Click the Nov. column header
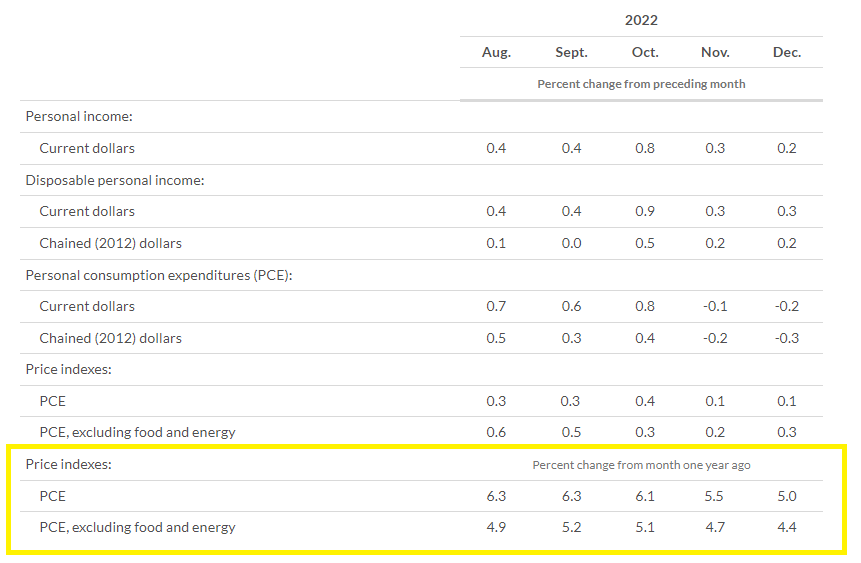 point(715,52)
